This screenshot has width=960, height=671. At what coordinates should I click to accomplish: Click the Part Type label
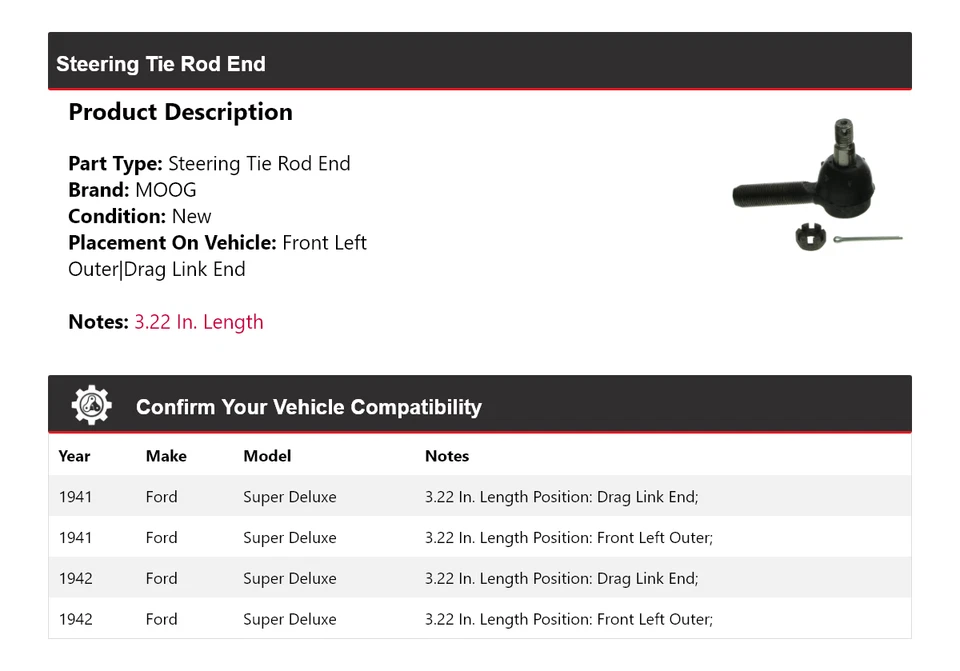[x=115, y=164]
